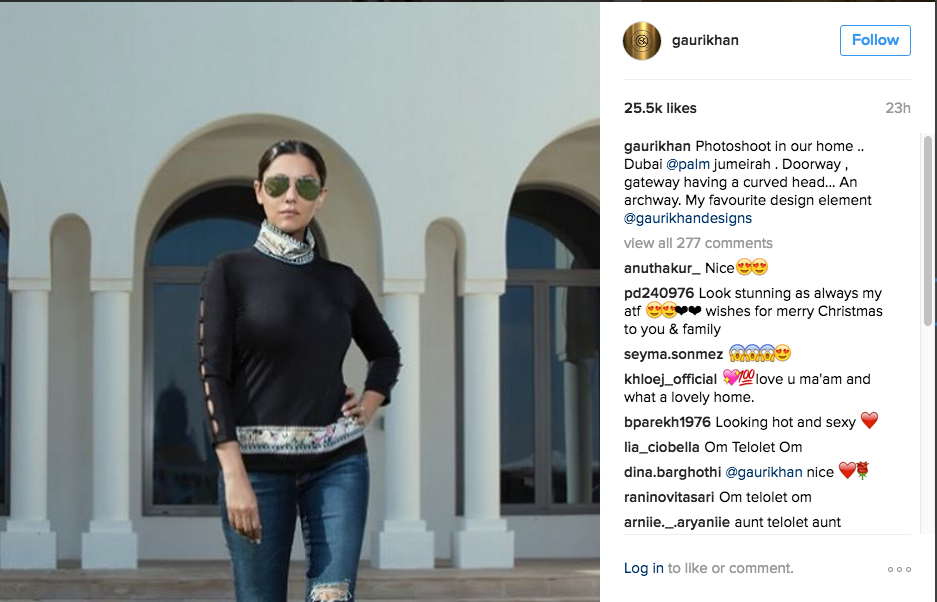
Task: Open anuthakur_ commenter profile
Action: [x=662, y=268]
